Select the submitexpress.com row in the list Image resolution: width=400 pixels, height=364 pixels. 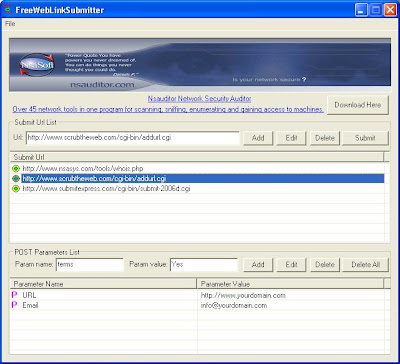click(197, 189)
